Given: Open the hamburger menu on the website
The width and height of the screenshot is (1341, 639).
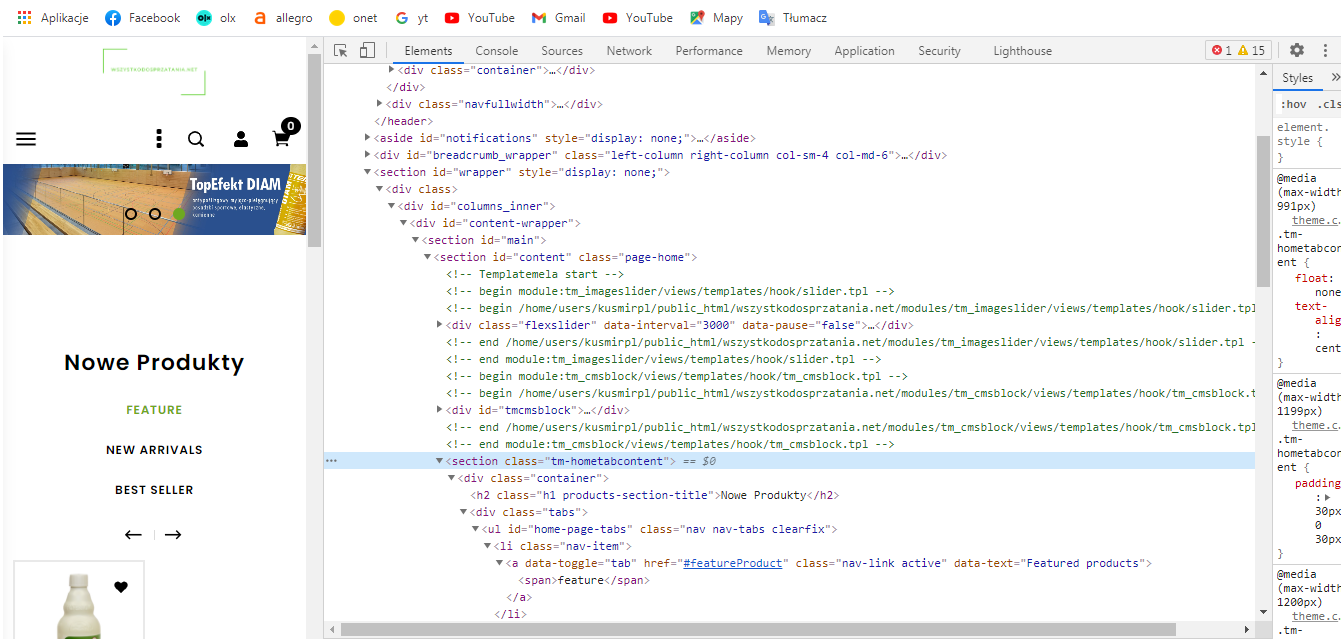Looking at the screenshot, I should coord(26,139).
